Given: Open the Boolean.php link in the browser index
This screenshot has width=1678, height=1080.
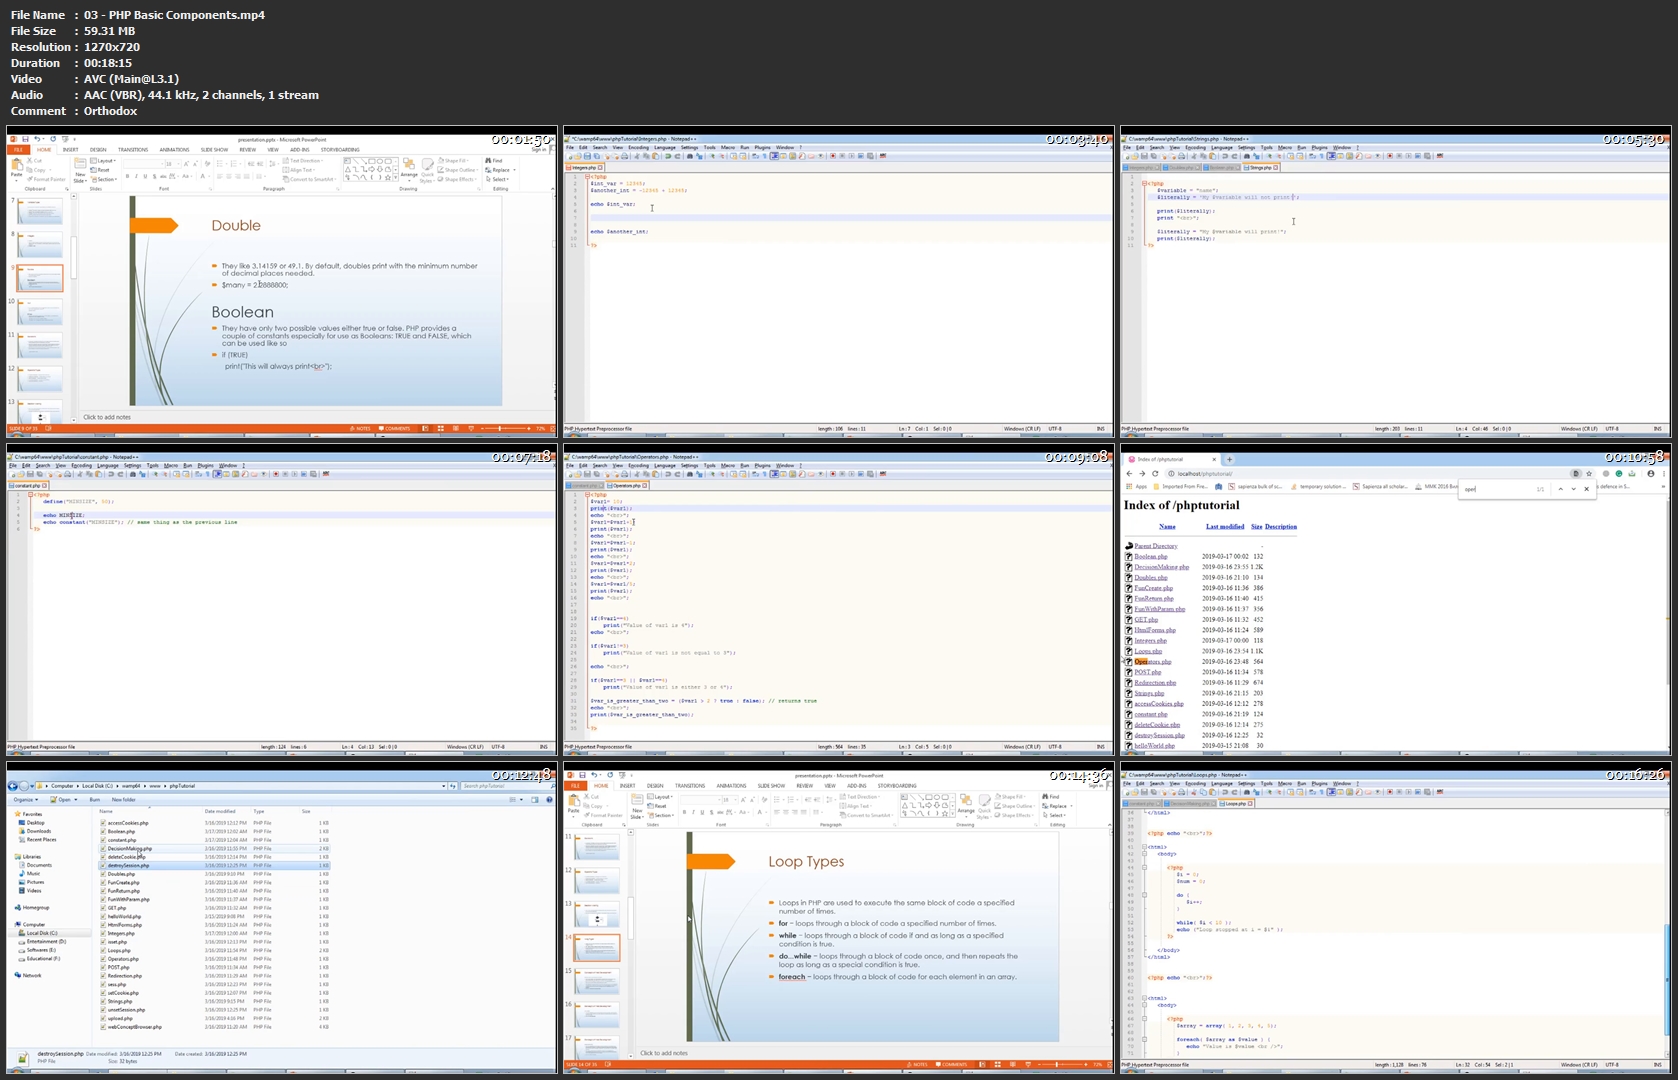Looking at the screenshot, I should (1150, 557).
